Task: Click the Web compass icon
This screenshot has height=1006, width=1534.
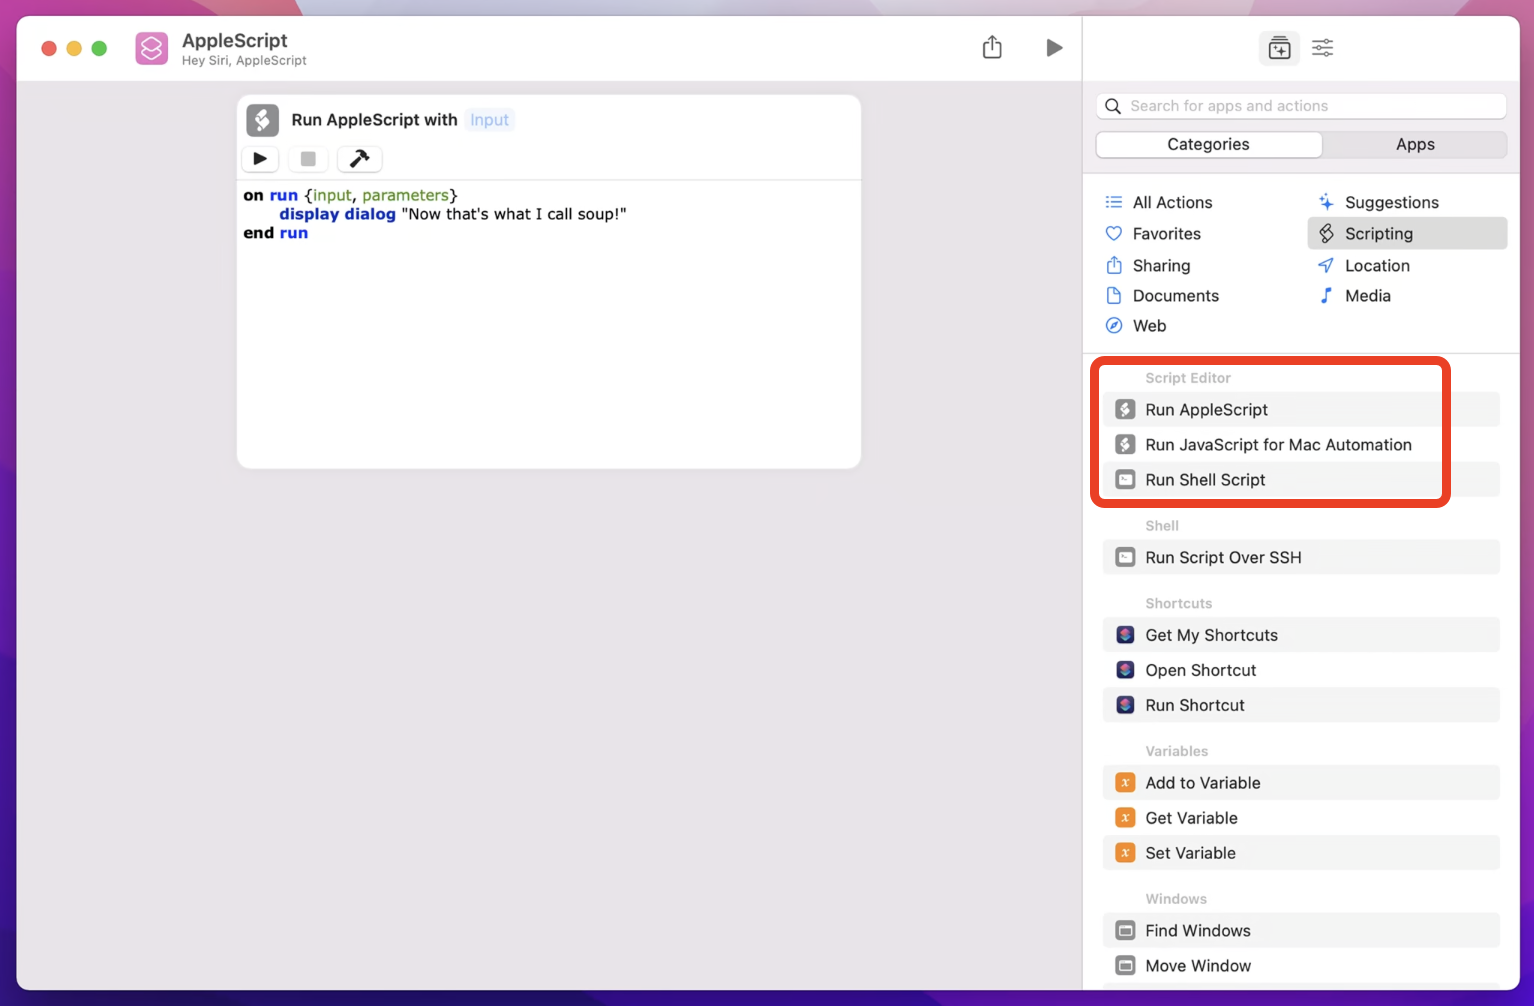Action: (x=1114, y=325)
